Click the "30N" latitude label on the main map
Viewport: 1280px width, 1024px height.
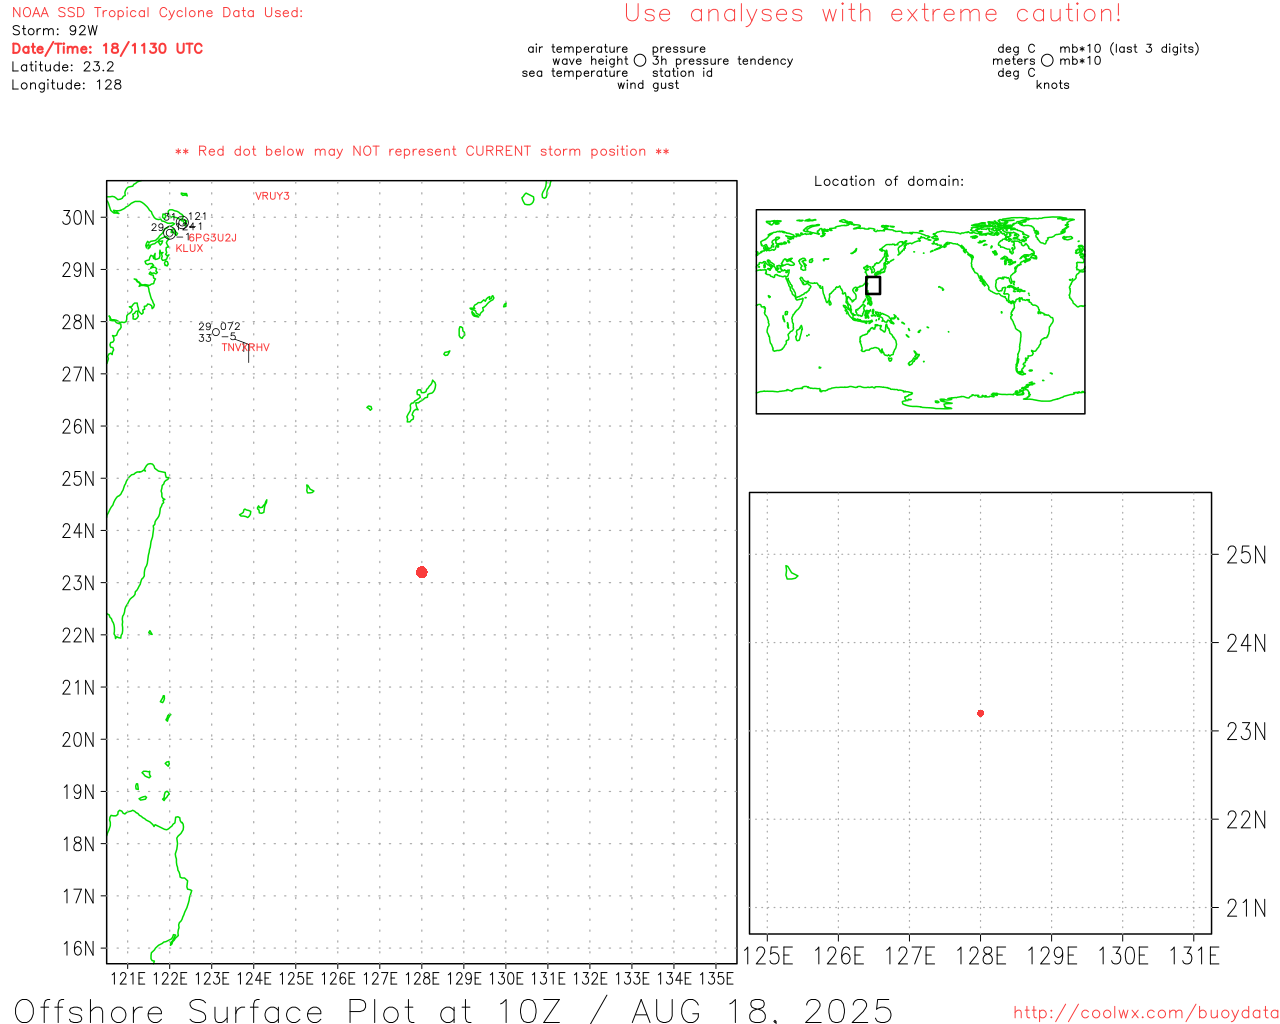[x=78, y=218]
